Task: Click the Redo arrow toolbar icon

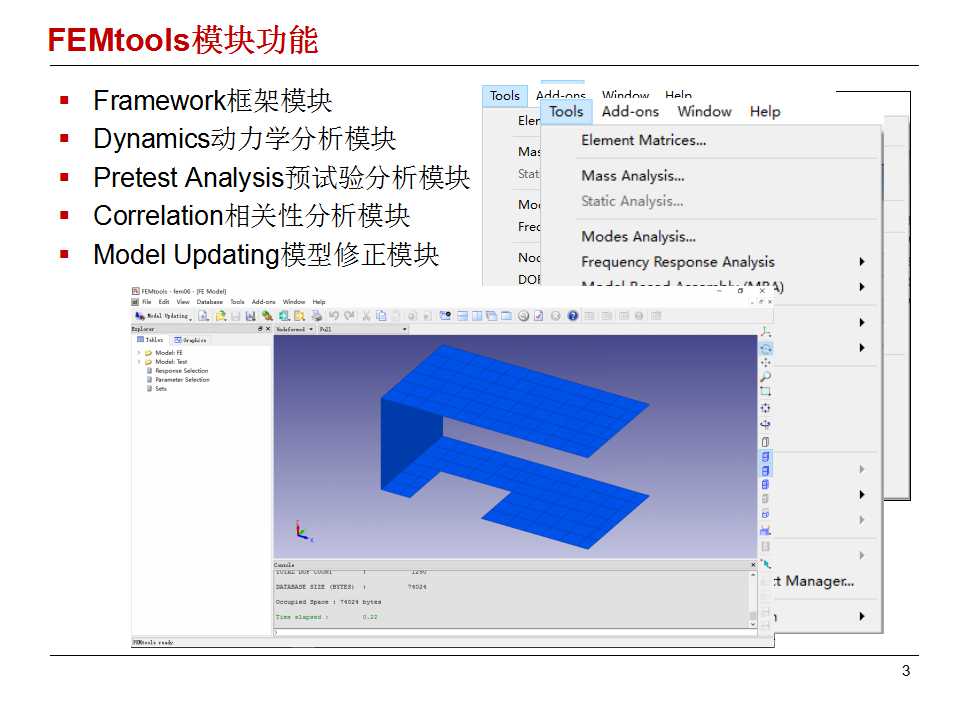Action: click(350, 316)
